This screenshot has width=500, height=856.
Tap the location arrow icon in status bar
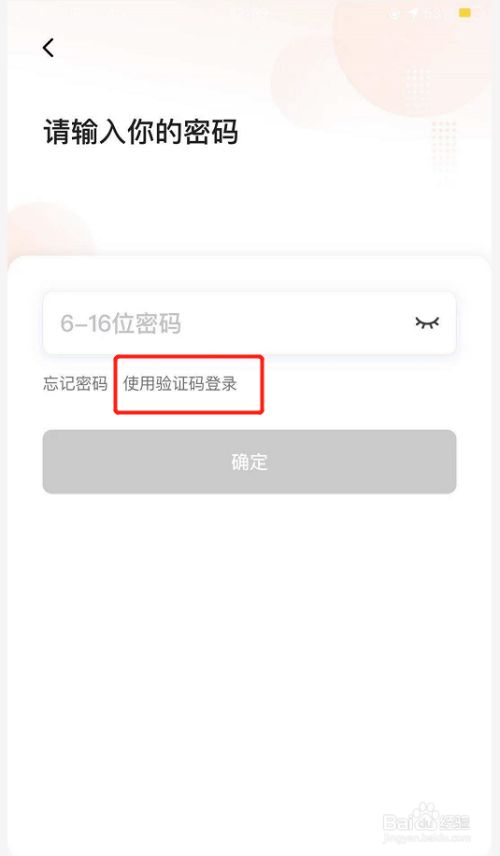click(x=413, y=15)
